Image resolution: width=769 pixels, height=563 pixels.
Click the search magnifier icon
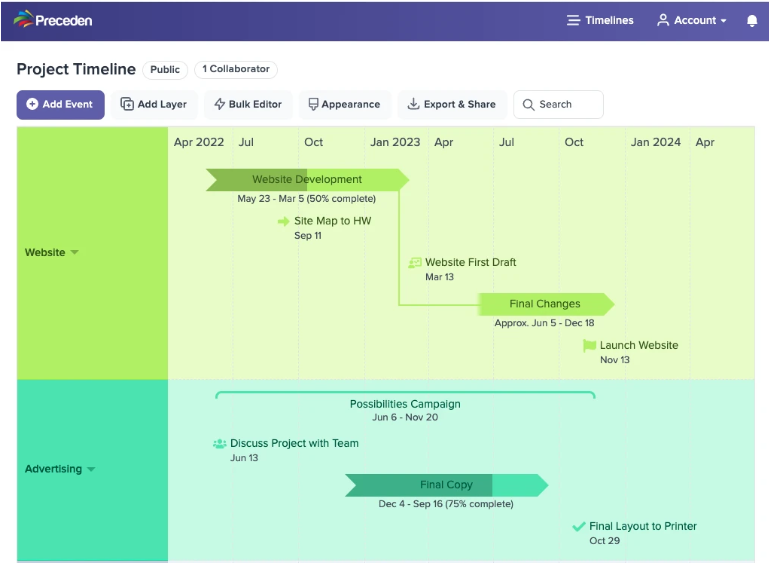(x=528, y=104)
